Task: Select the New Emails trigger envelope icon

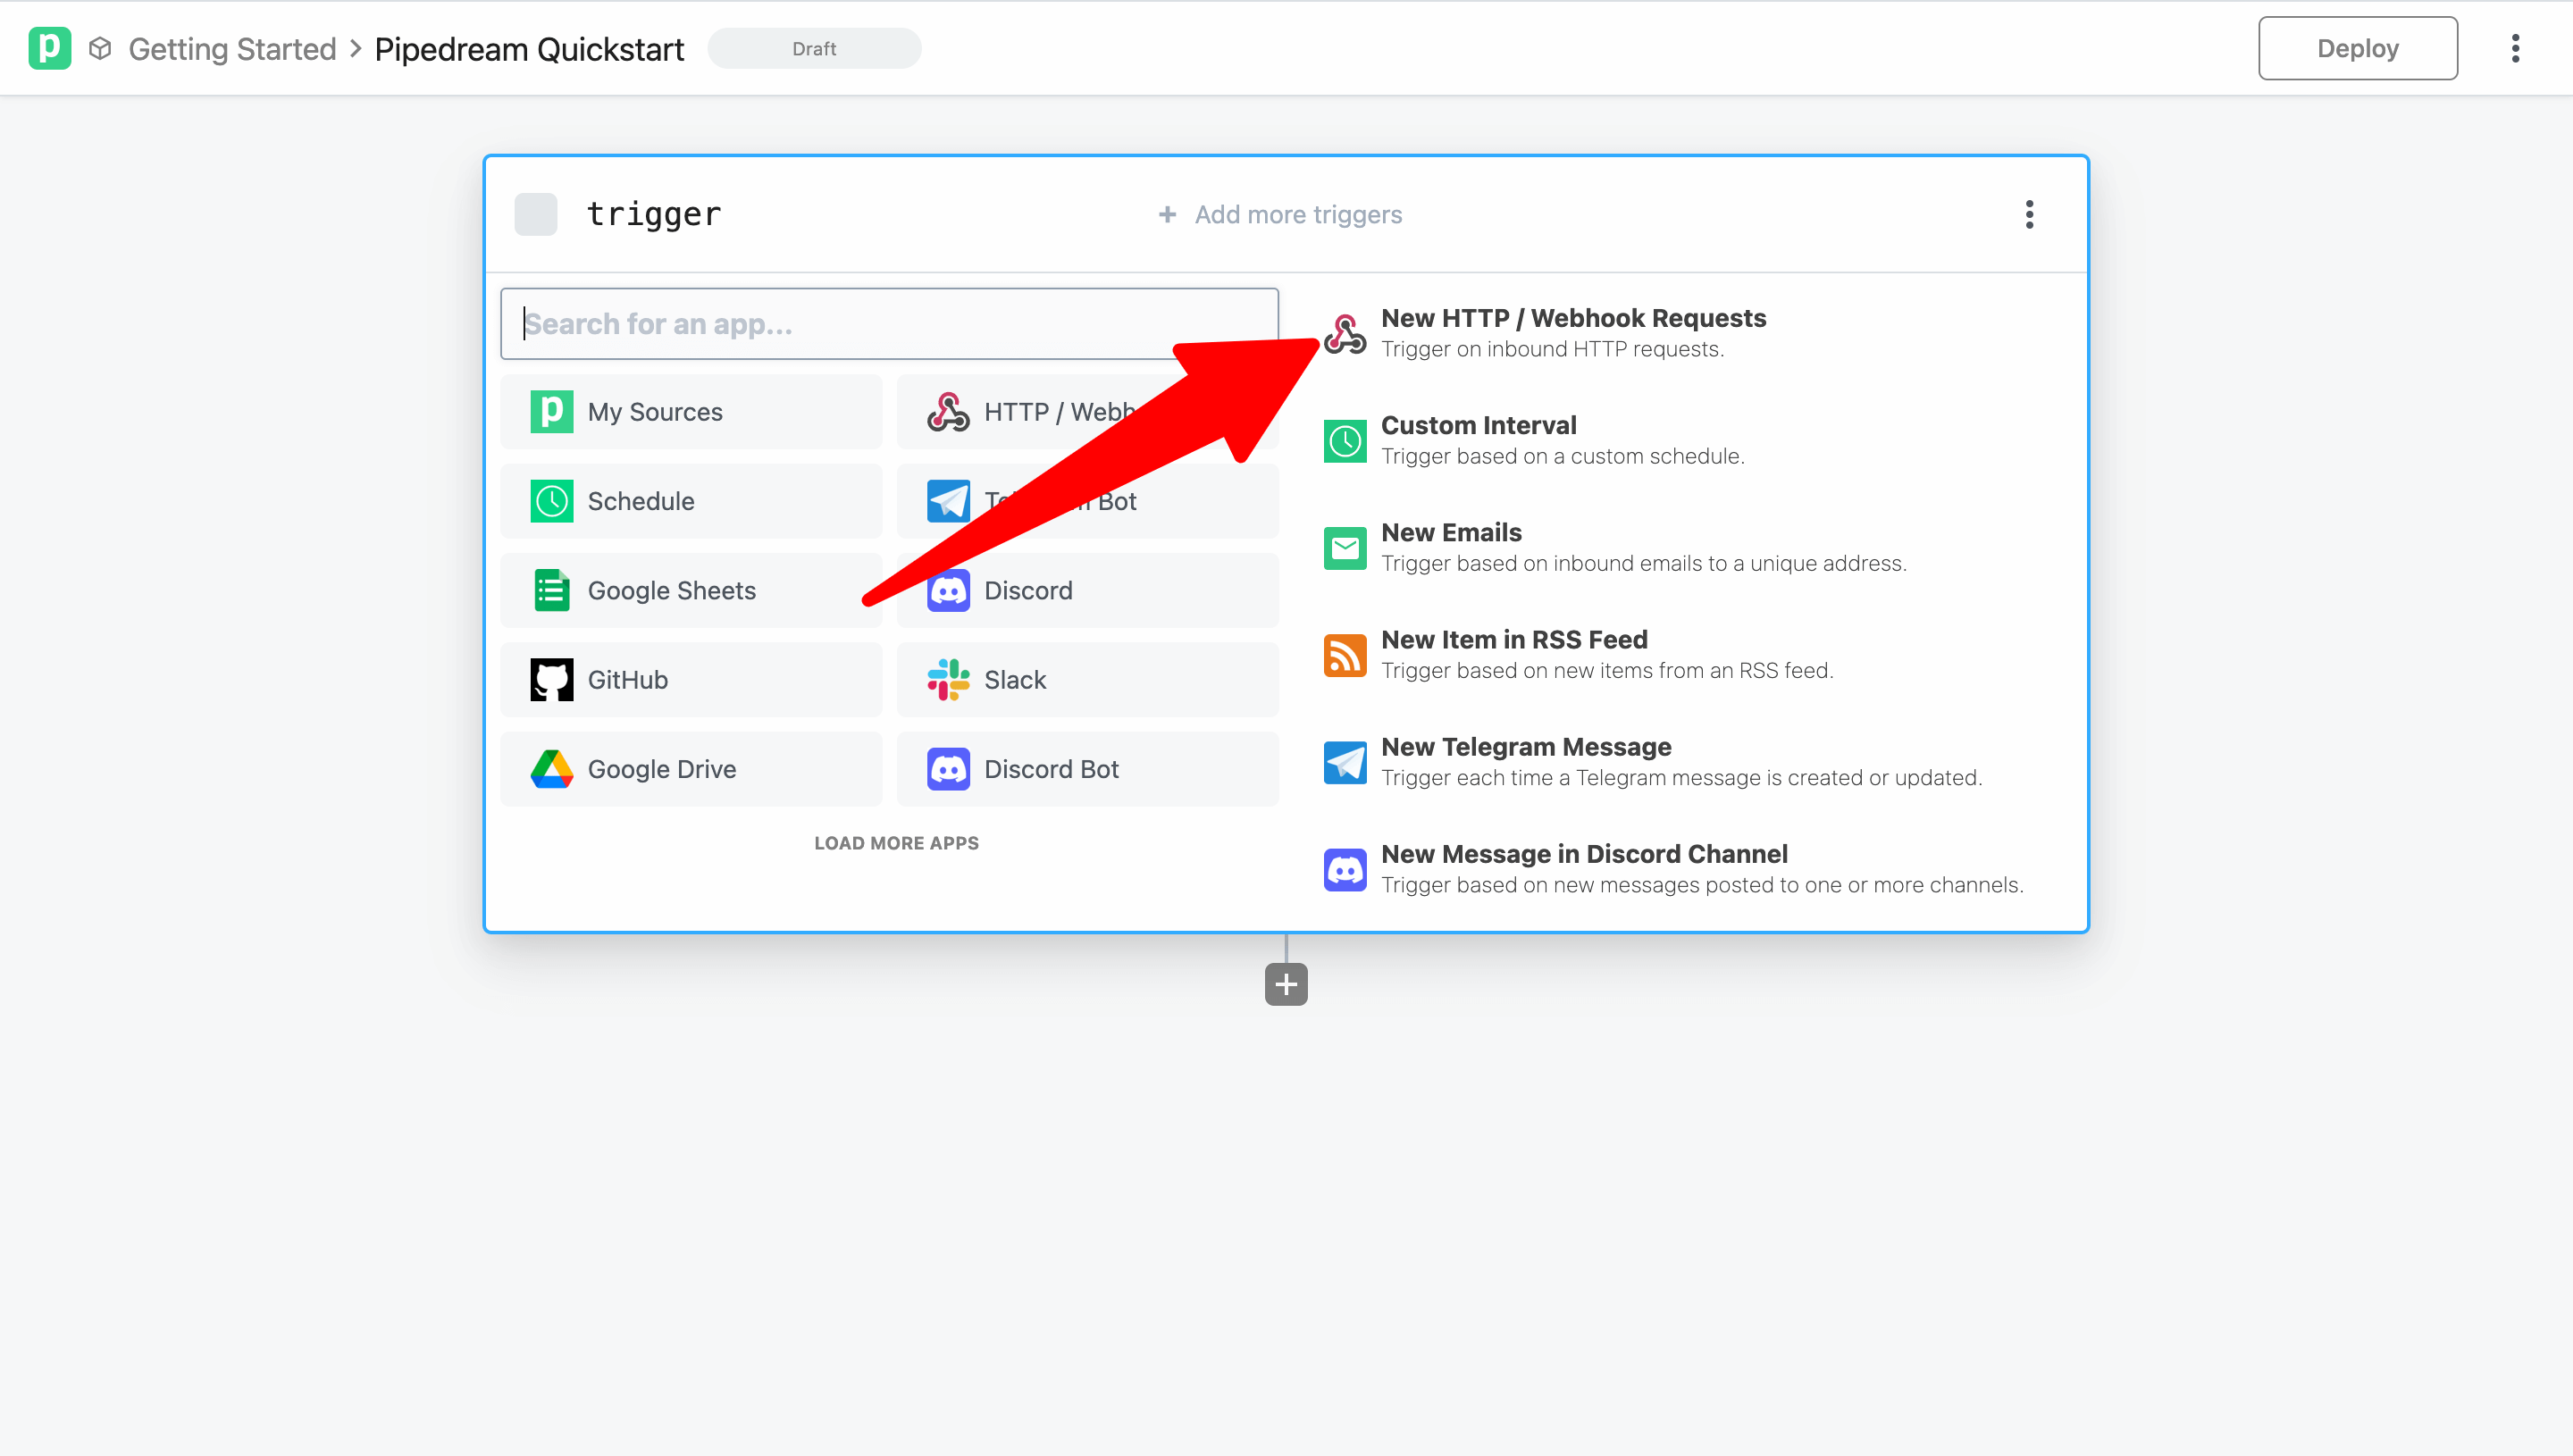Action: (1345, 547)
